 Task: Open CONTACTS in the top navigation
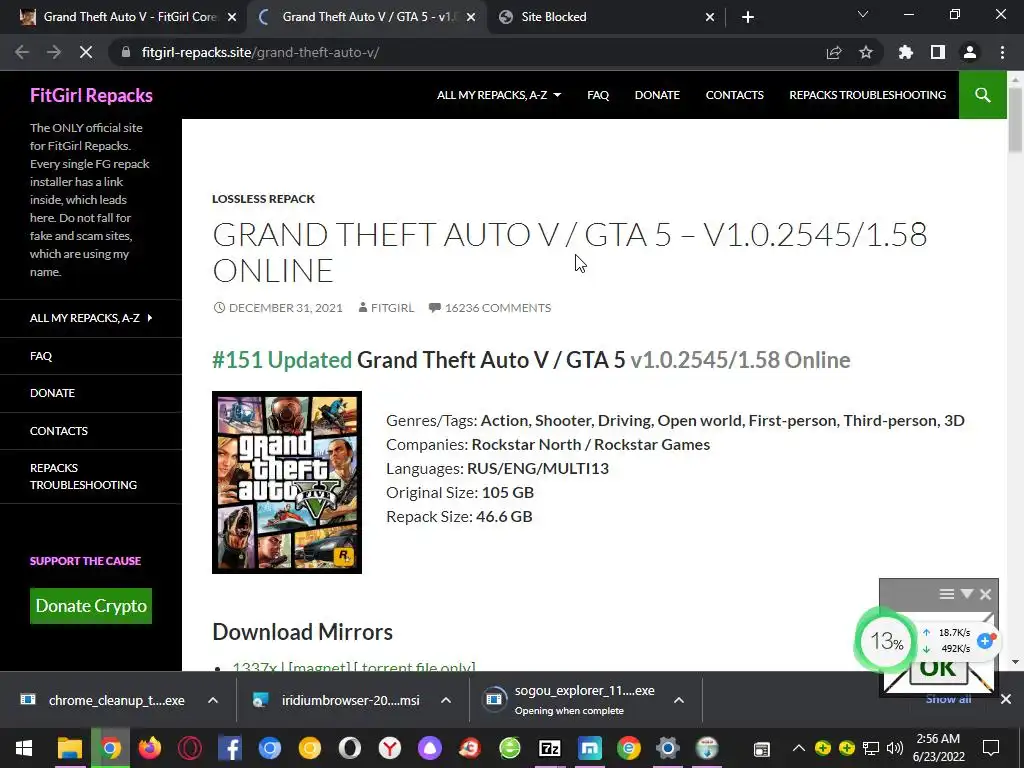(734, 95)
